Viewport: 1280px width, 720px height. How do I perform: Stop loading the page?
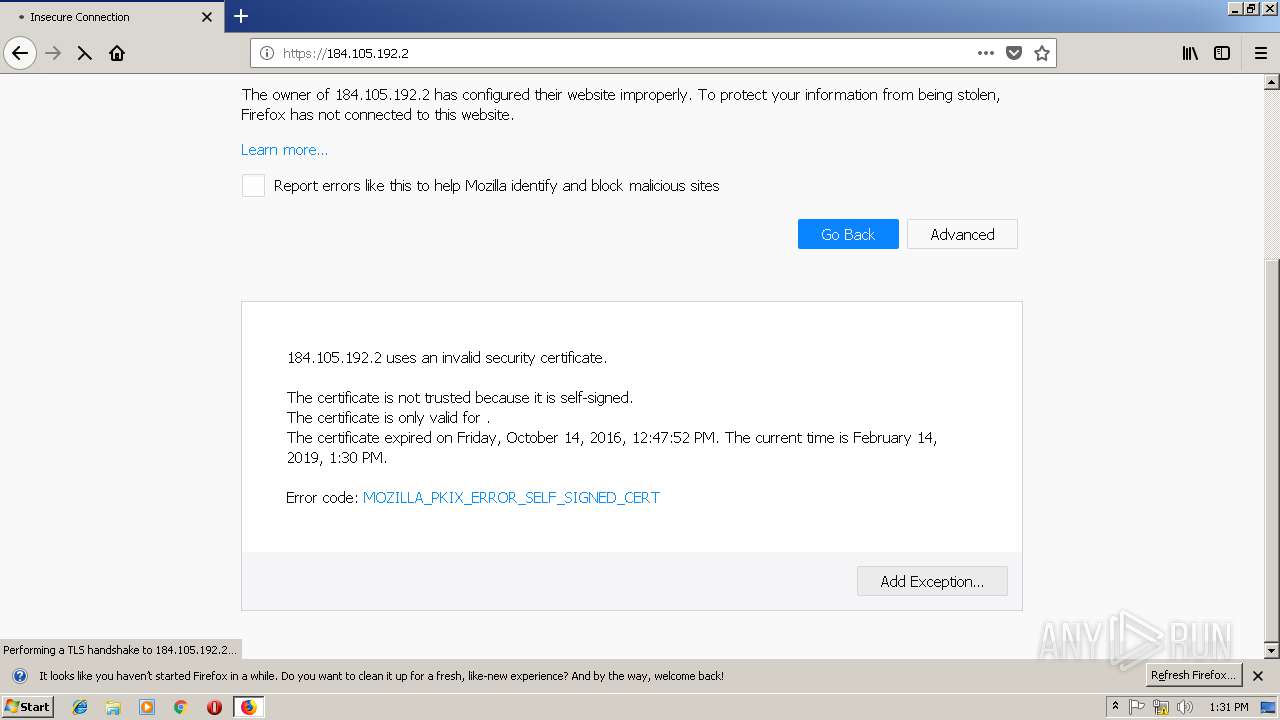[85, 53]
